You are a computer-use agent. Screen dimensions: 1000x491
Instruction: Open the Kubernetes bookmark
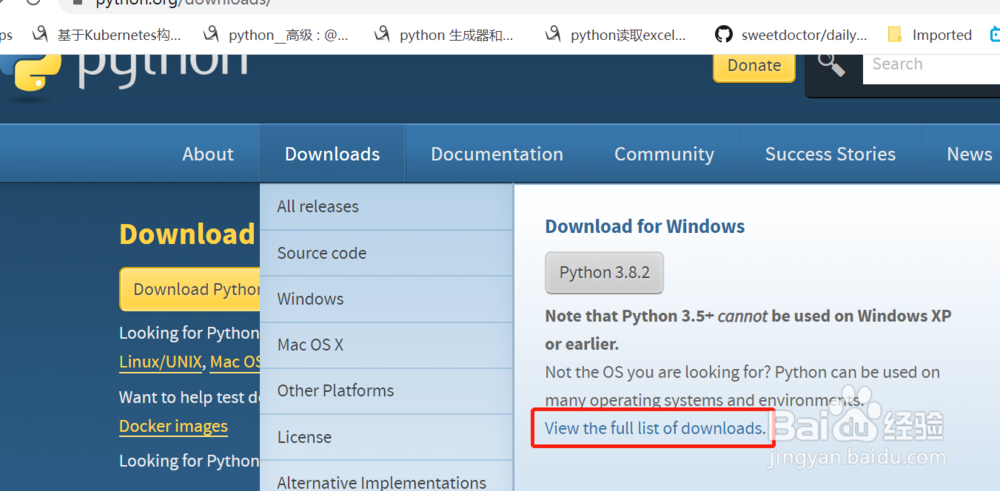click(108, 35)
